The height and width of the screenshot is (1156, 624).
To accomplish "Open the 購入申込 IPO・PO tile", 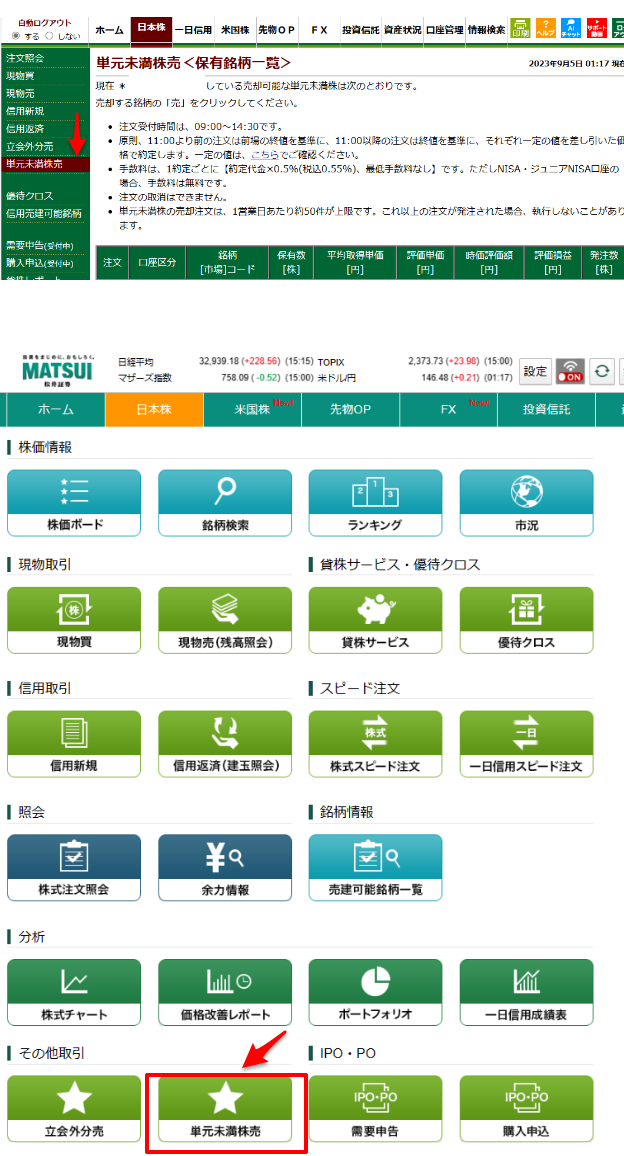I will 527,1108.
